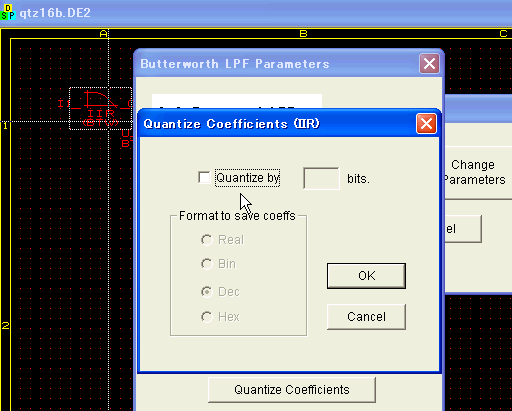Click the DSP application icon in title bar

click(8, 12)
